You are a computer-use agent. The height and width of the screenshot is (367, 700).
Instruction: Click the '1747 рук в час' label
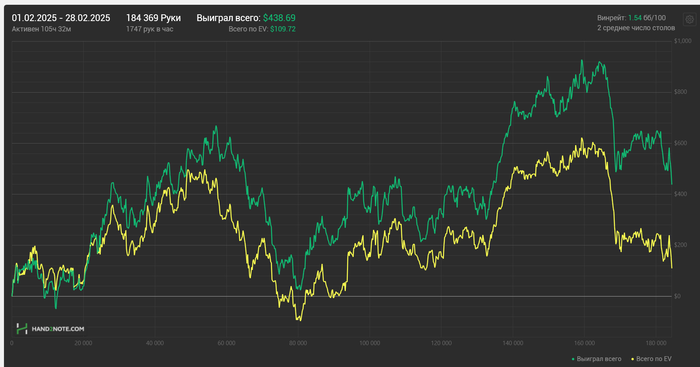[x=150, y=29]
